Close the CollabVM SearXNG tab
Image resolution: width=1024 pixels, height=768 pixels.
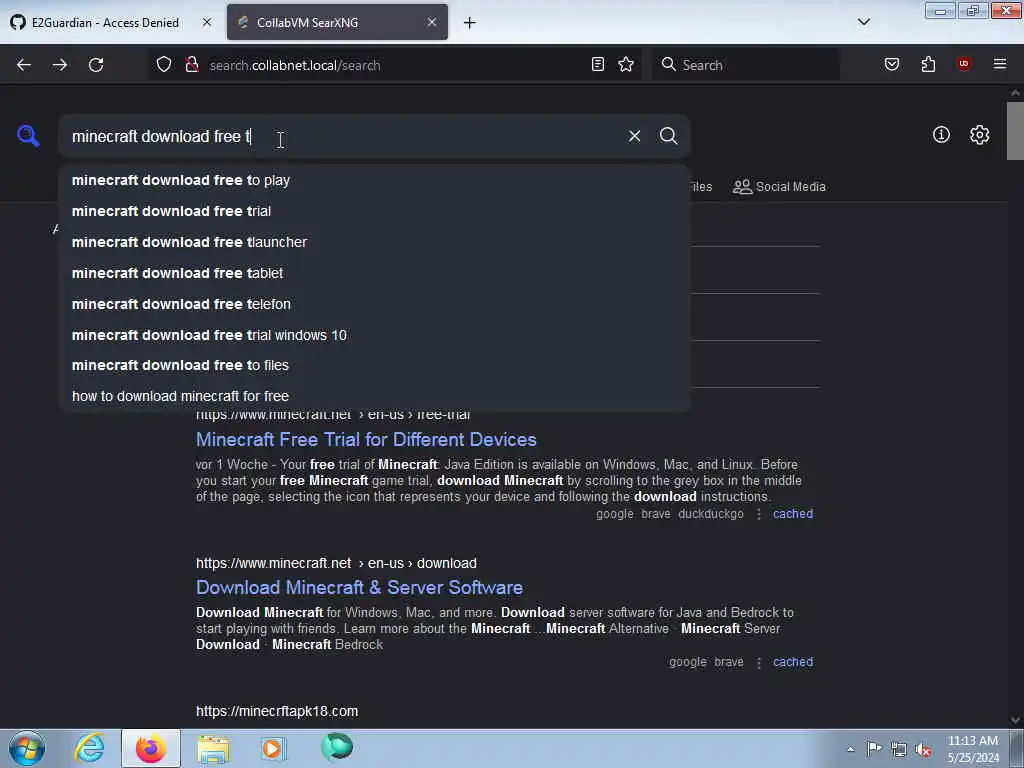pyautogui.click(x=432, y=22)
